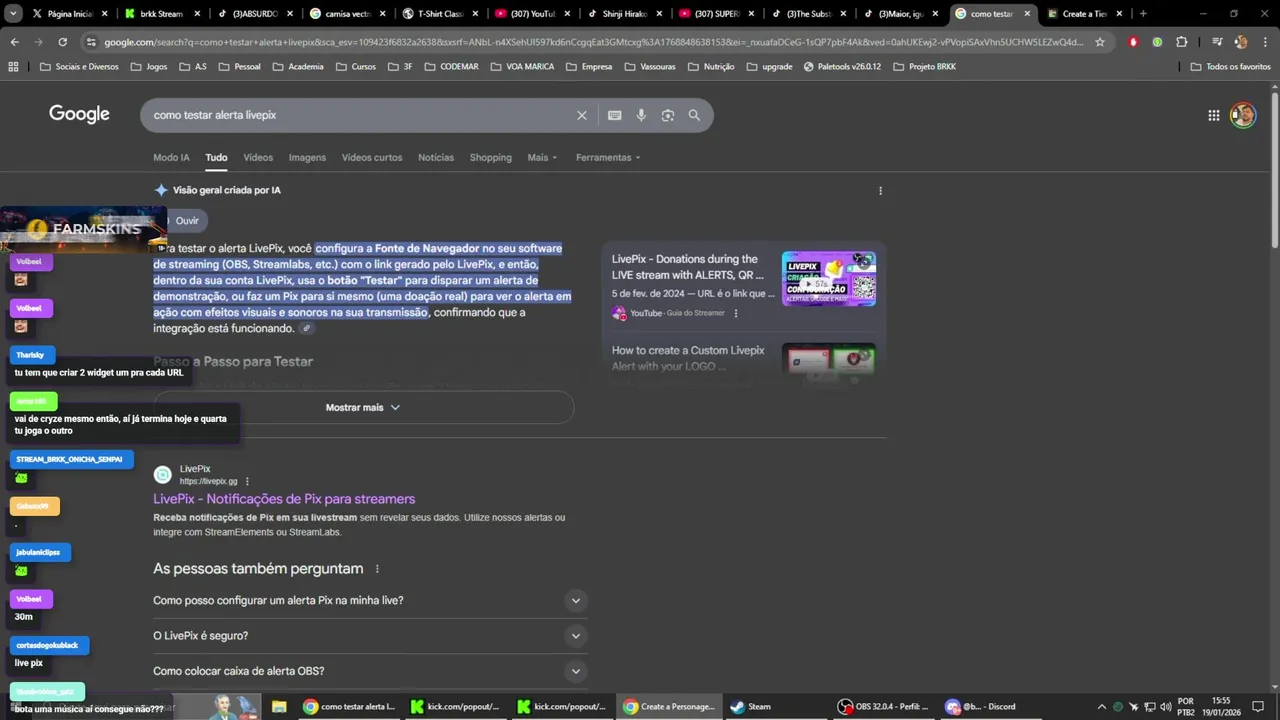Open the first 'kick.com/popout' taskbar window
Viewport: 1280px width, 720px height.
point(456,706)
